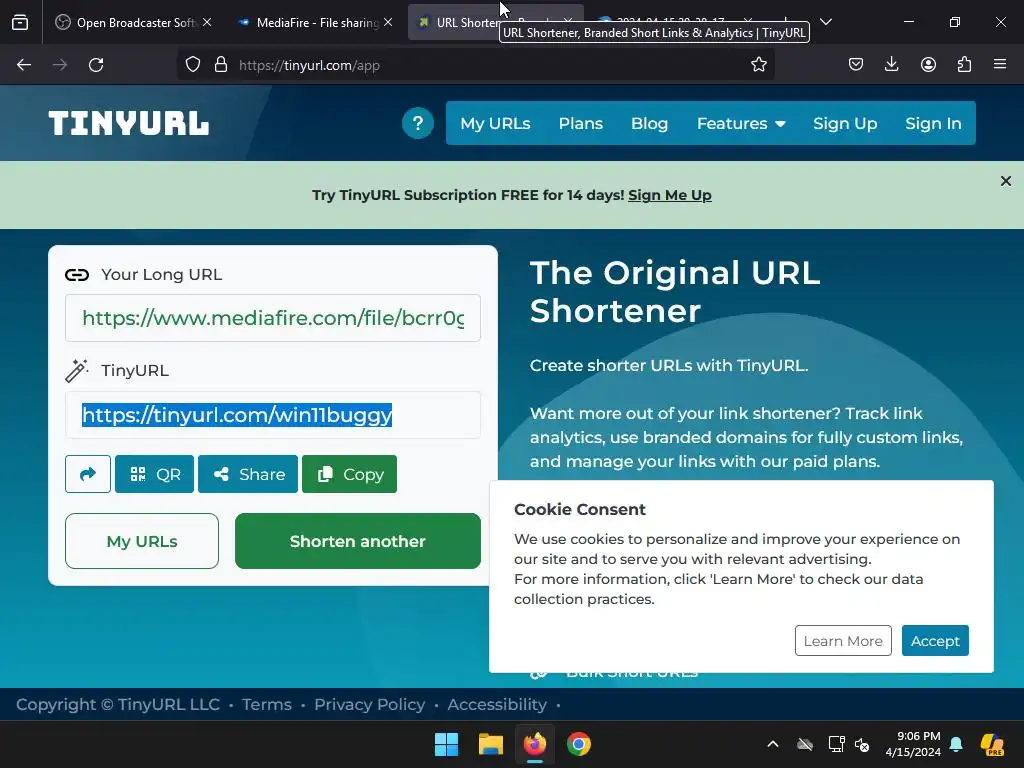Open Firefox downloads panel
1024x768 pixels.
(891, 65)
